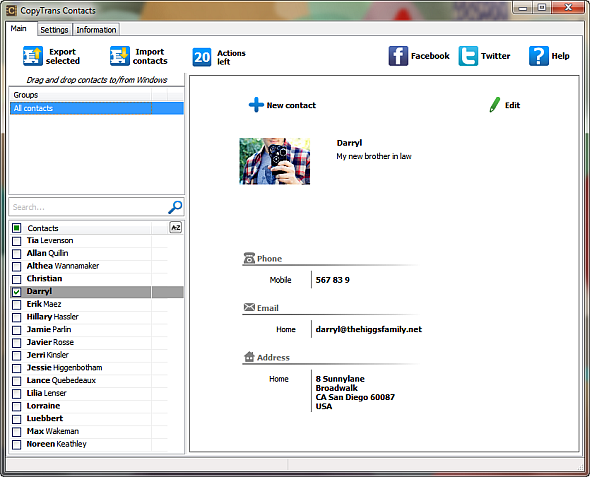Select the Noreen Keathley contact
Image resolution: width=590 pixels, height=477 pixels.
tap(56, 444)
